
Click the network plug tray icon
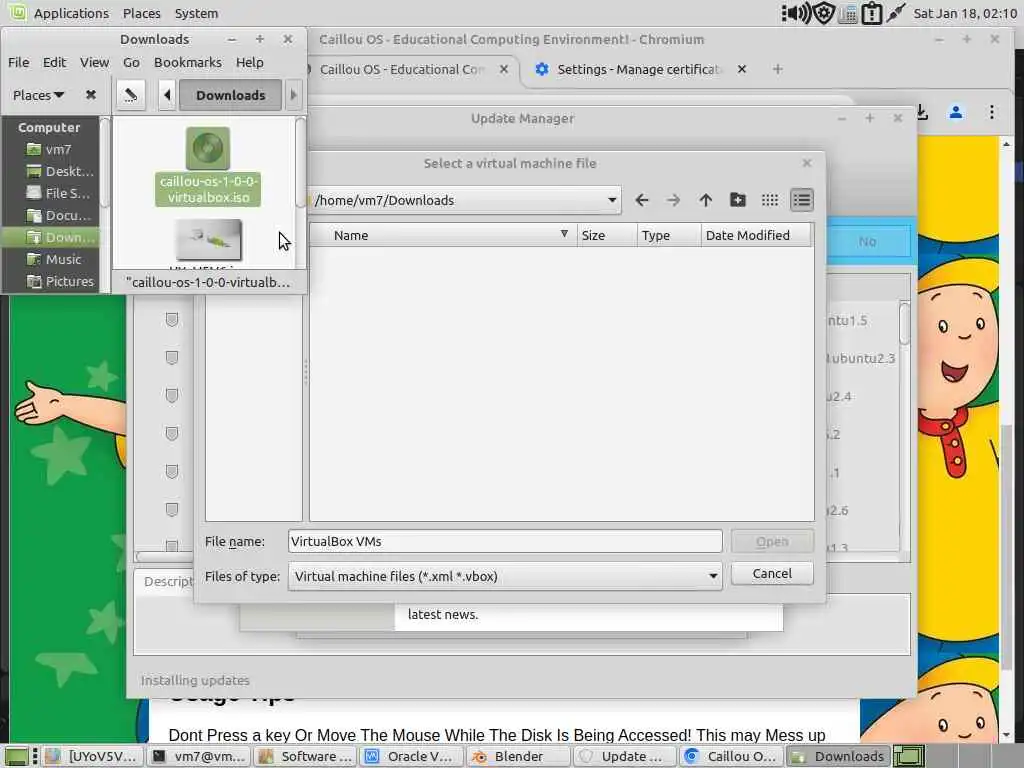click(x=895, y=12)
